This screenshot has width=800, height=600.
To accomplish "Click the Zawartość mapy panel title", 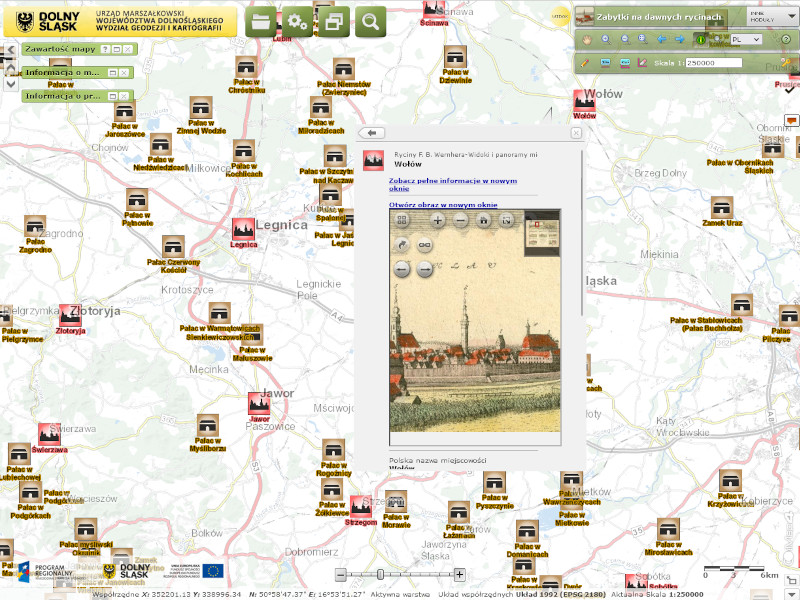I will pyautogui.click(x=60, y=49).
